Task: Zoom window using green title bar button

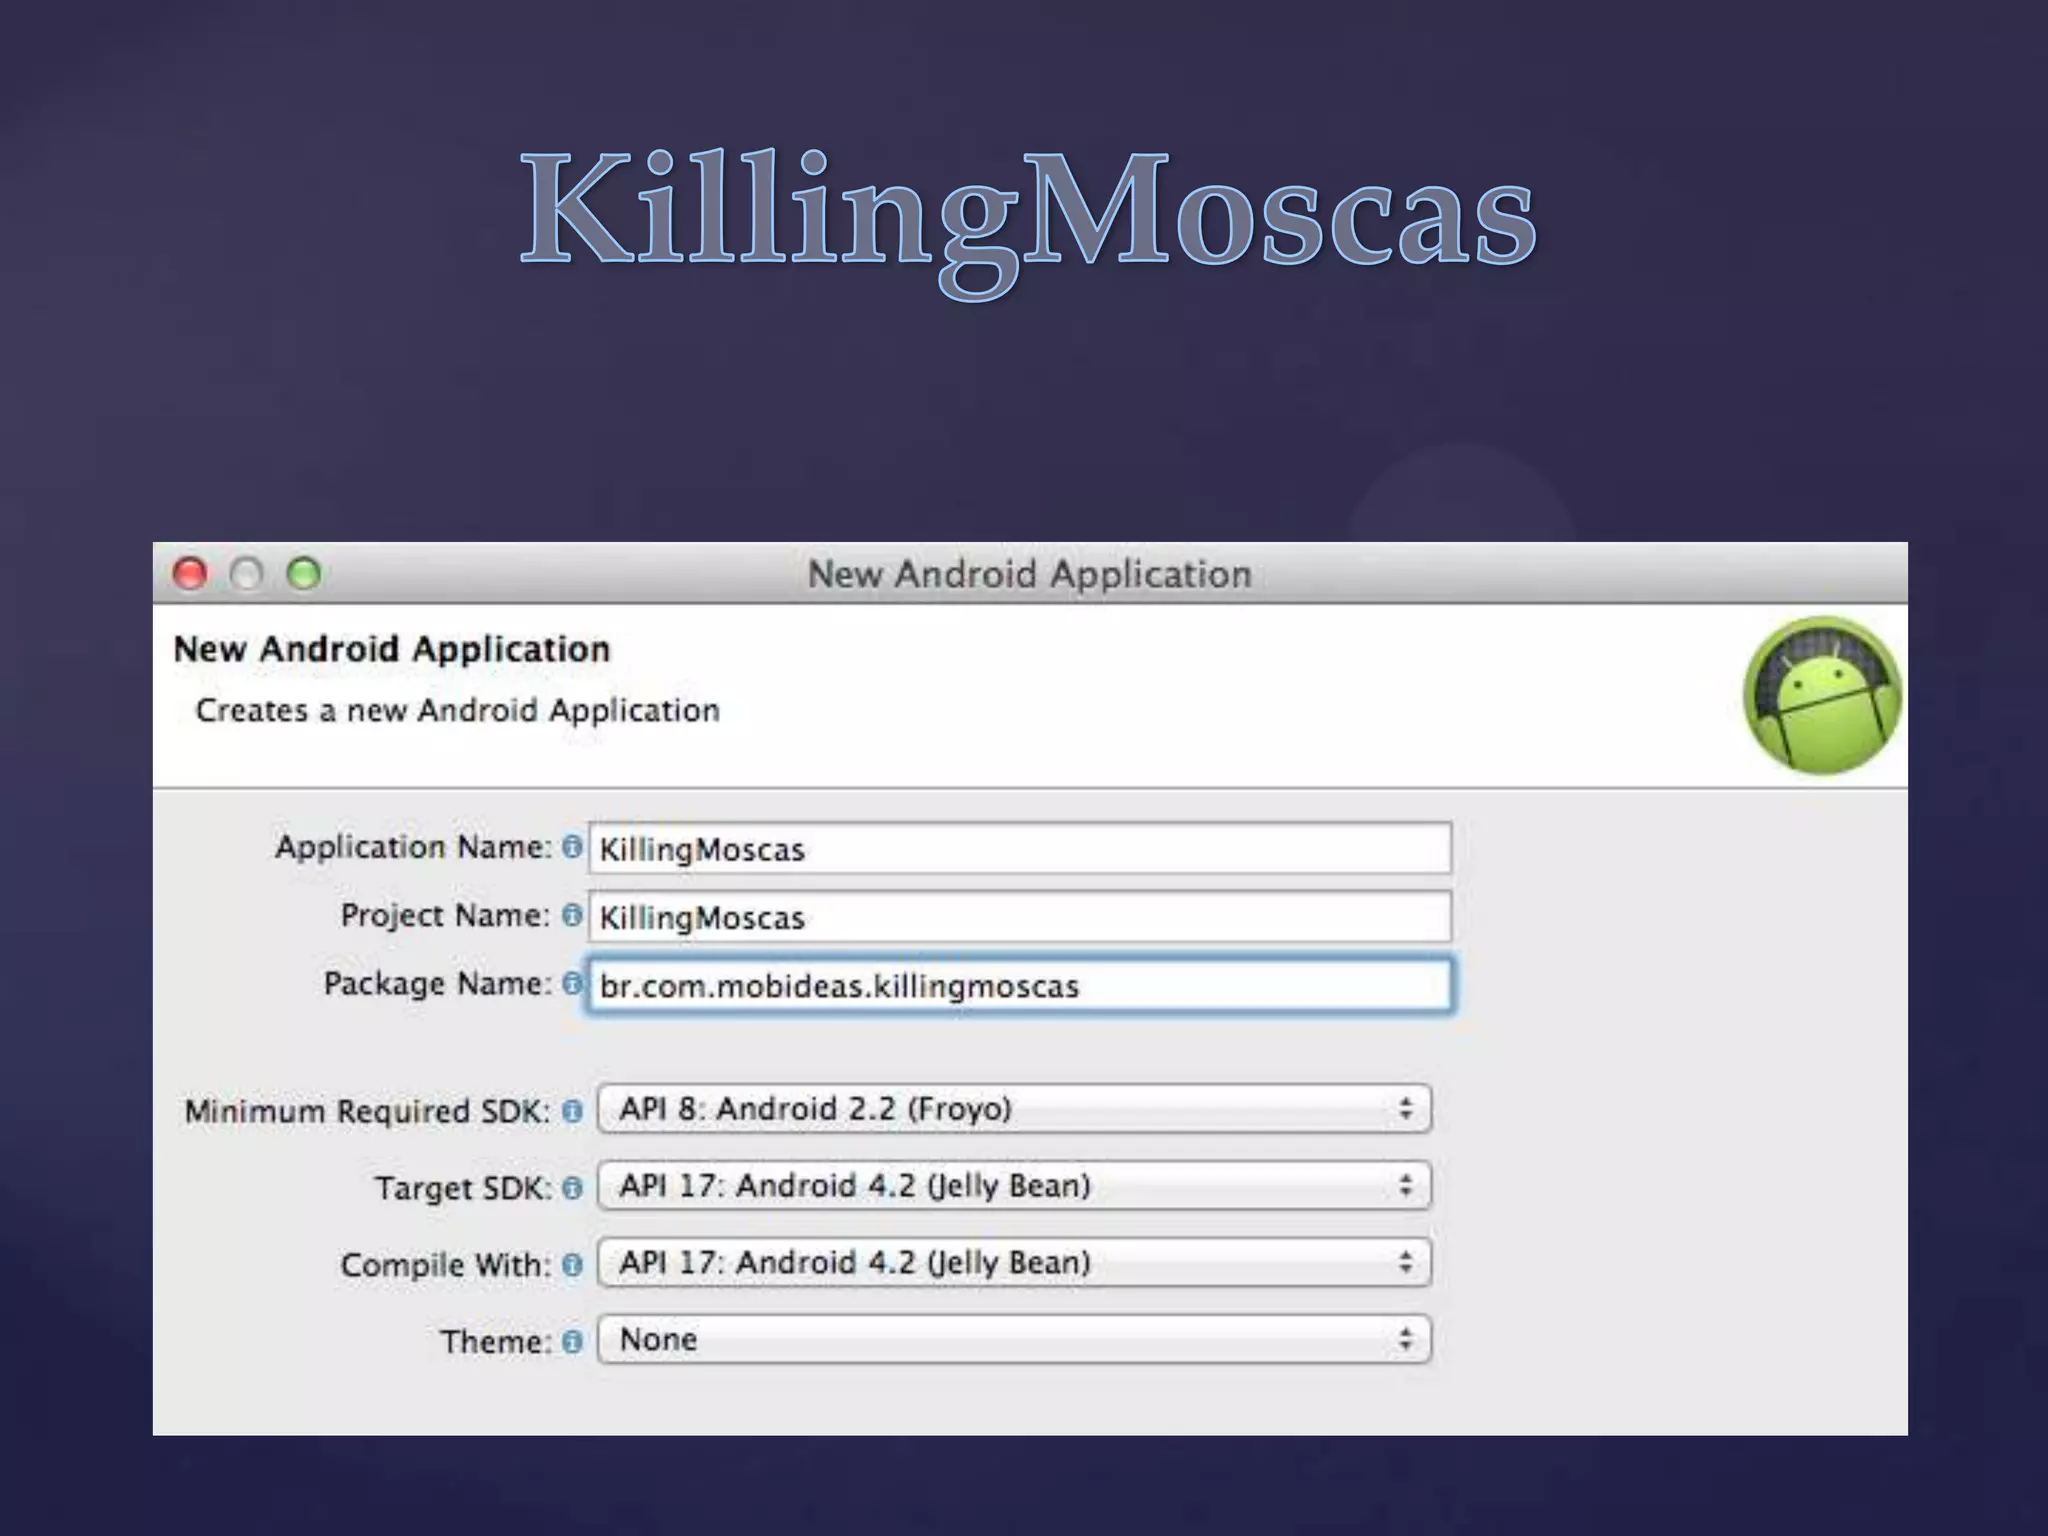Action: pyautogui.click(x=304, y=574)
